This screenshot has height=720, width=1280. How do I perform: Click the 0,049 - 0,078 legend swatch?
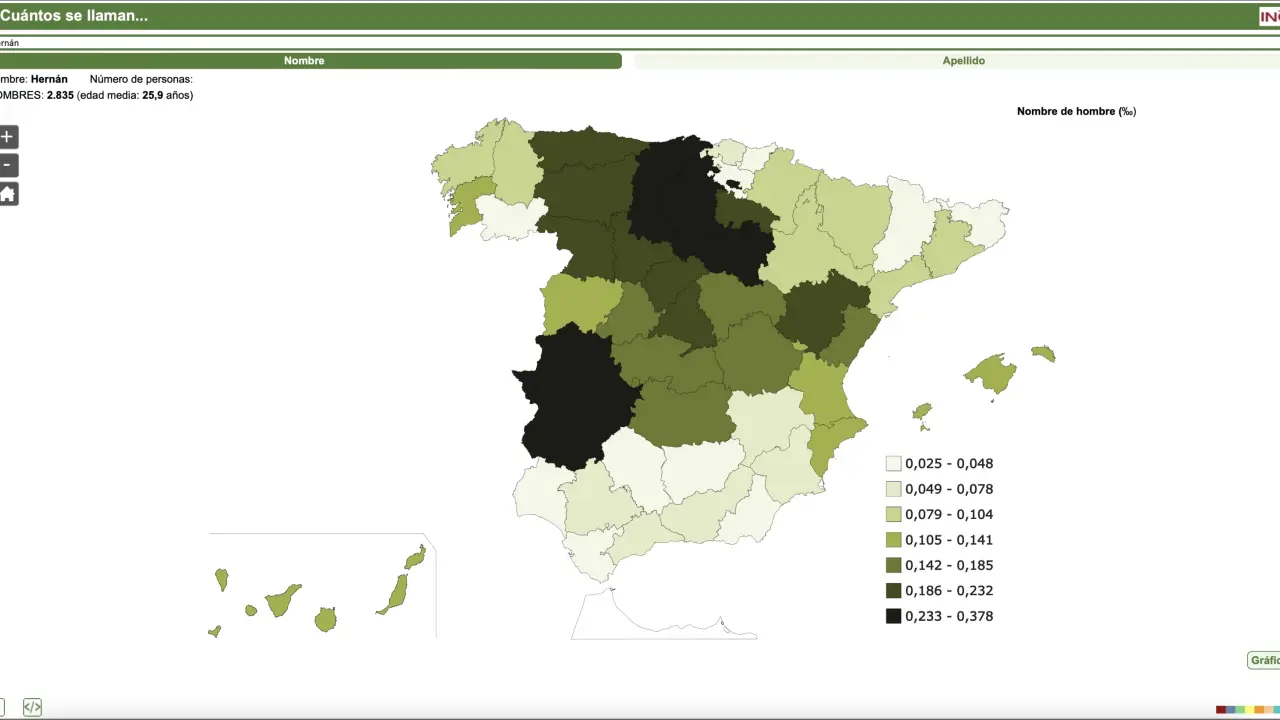point(893,489)
